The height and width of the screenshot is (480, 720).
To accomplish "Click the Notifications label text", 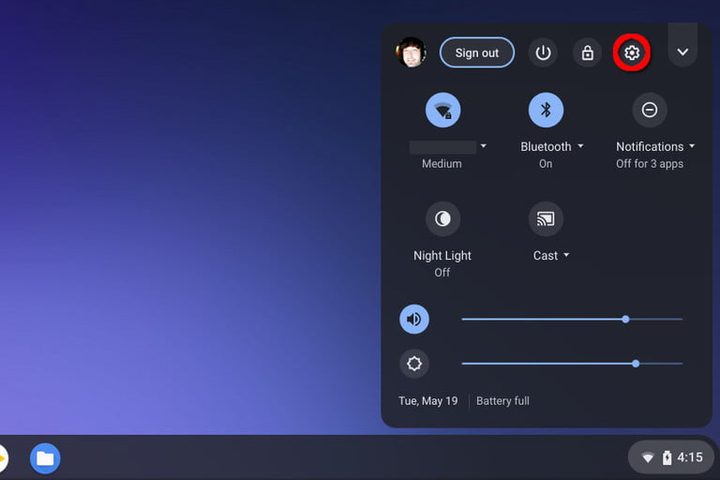I will point(650,147).
